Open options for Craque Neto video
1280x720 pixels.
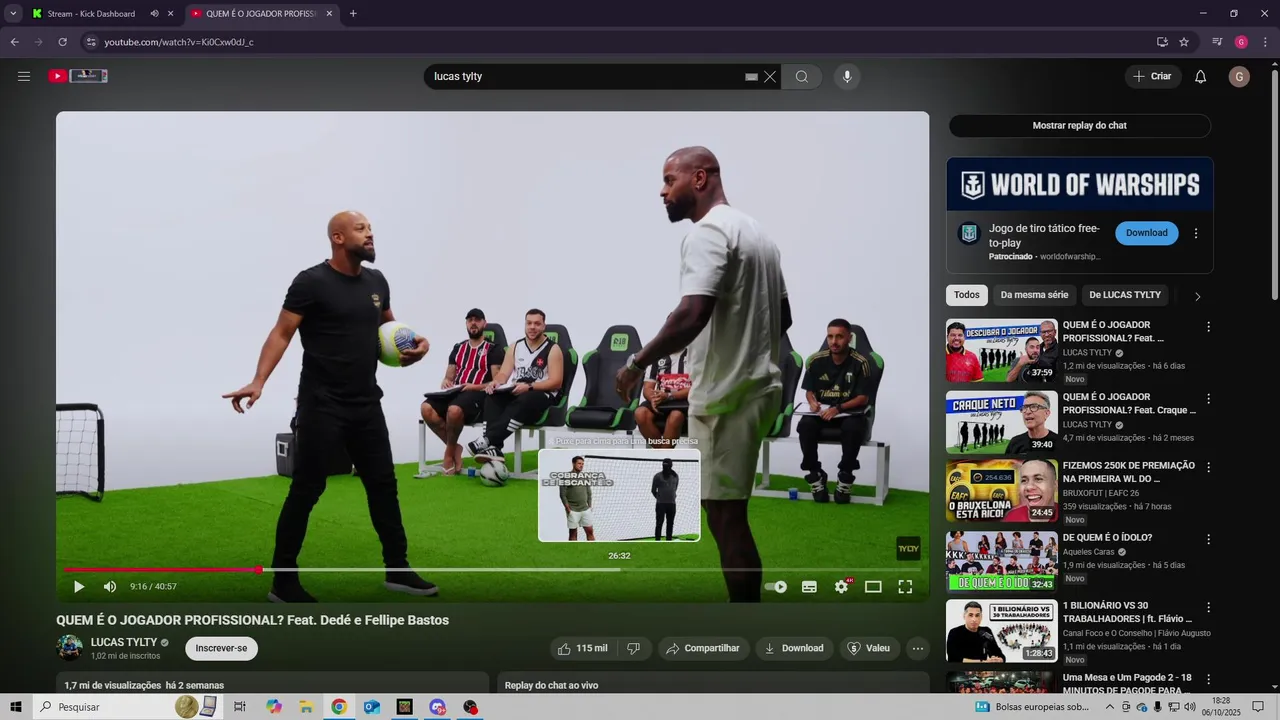pyautogui.click(x=1208, y=399)
